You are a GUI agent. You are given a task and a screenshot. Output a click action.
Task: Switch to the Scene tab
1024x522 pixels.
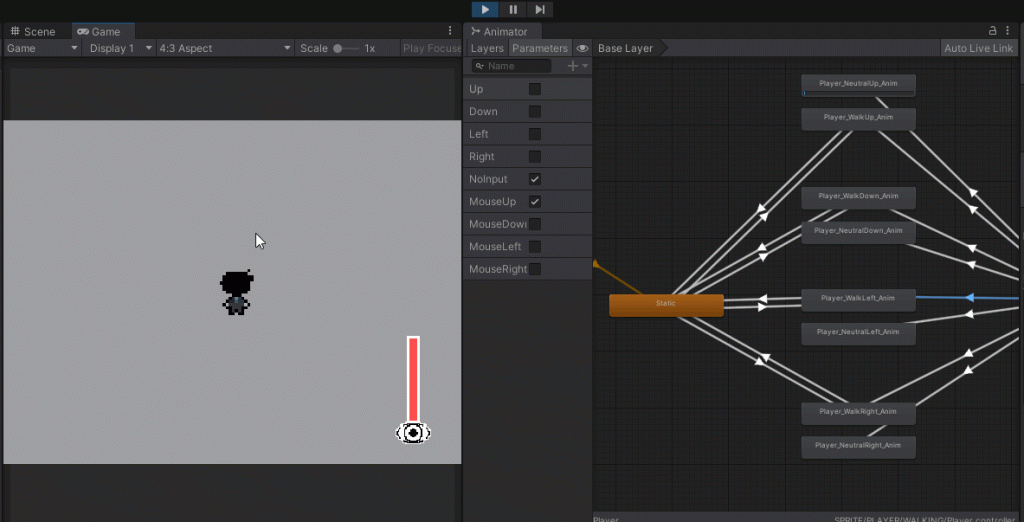click(33, 31)
